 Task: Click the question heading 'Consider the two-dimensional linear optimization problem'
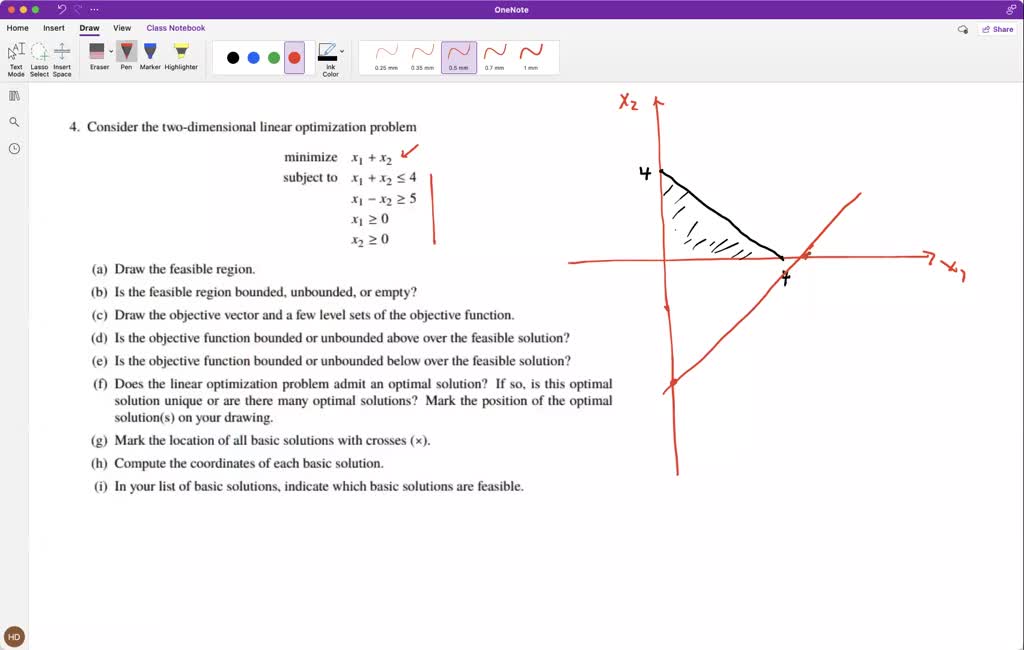pyautogui.click(x=251, y=127)
